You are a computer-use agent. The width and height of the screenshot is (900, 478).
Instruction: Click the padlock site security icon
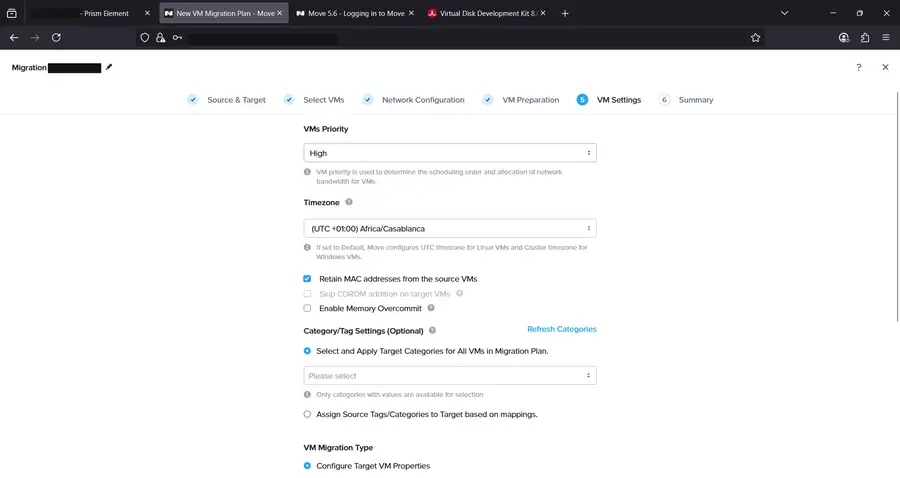[x=161, y=37]
